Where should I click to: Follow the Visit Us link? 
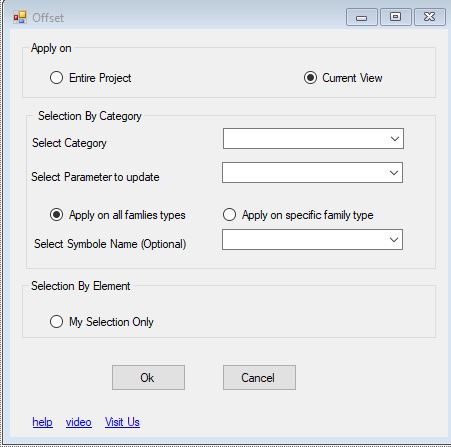(x=122, y=422)
